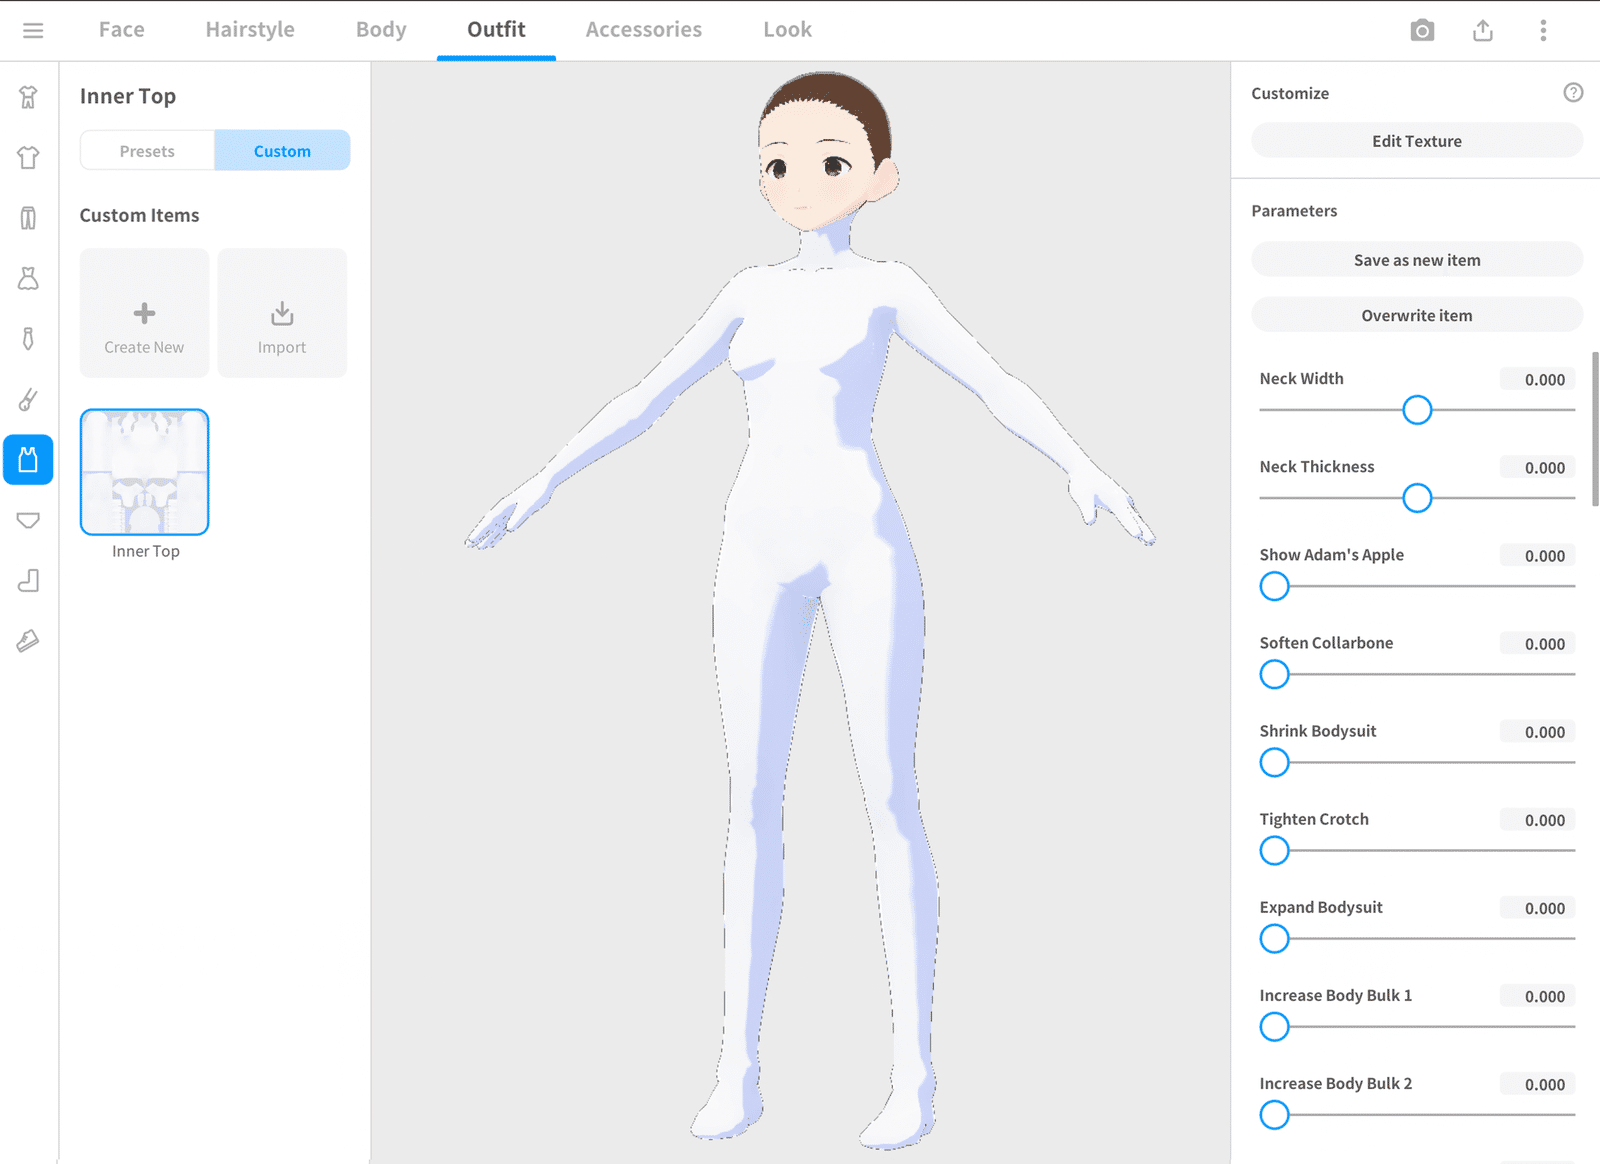Screen dimensions: 1600x1164
Task: Open the Customize help question icon
Action: pyautogui.click(x=1573, y=92)
